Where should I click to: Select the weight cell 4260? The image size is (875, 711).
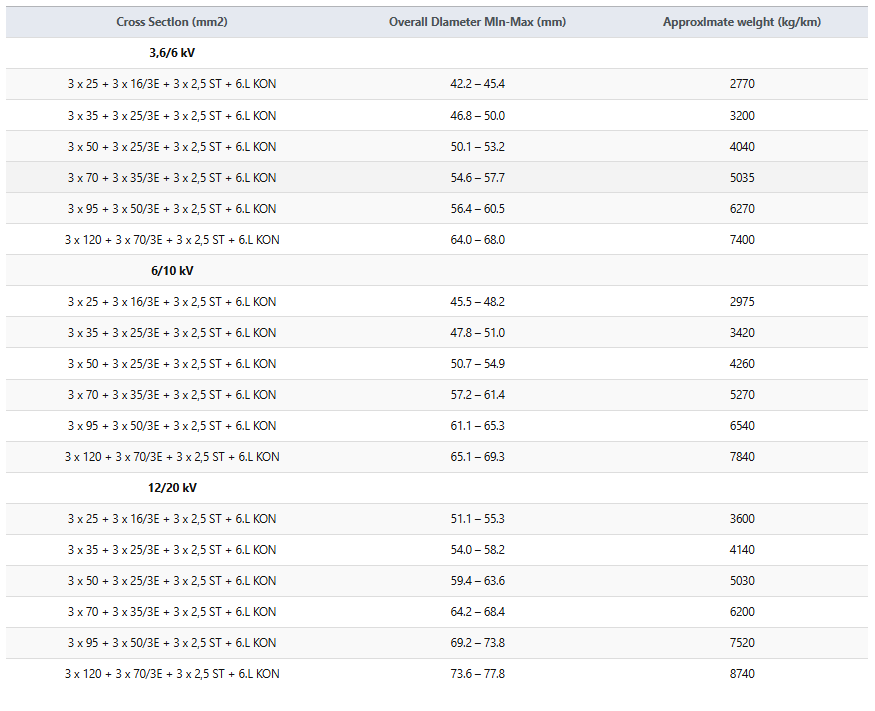pyautogui.click(x=742, y=364)
